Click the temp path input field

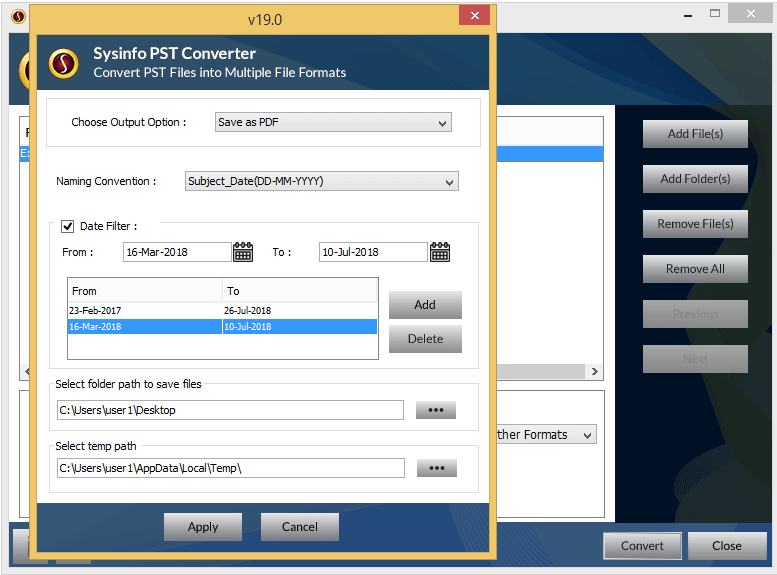[231, 468]
